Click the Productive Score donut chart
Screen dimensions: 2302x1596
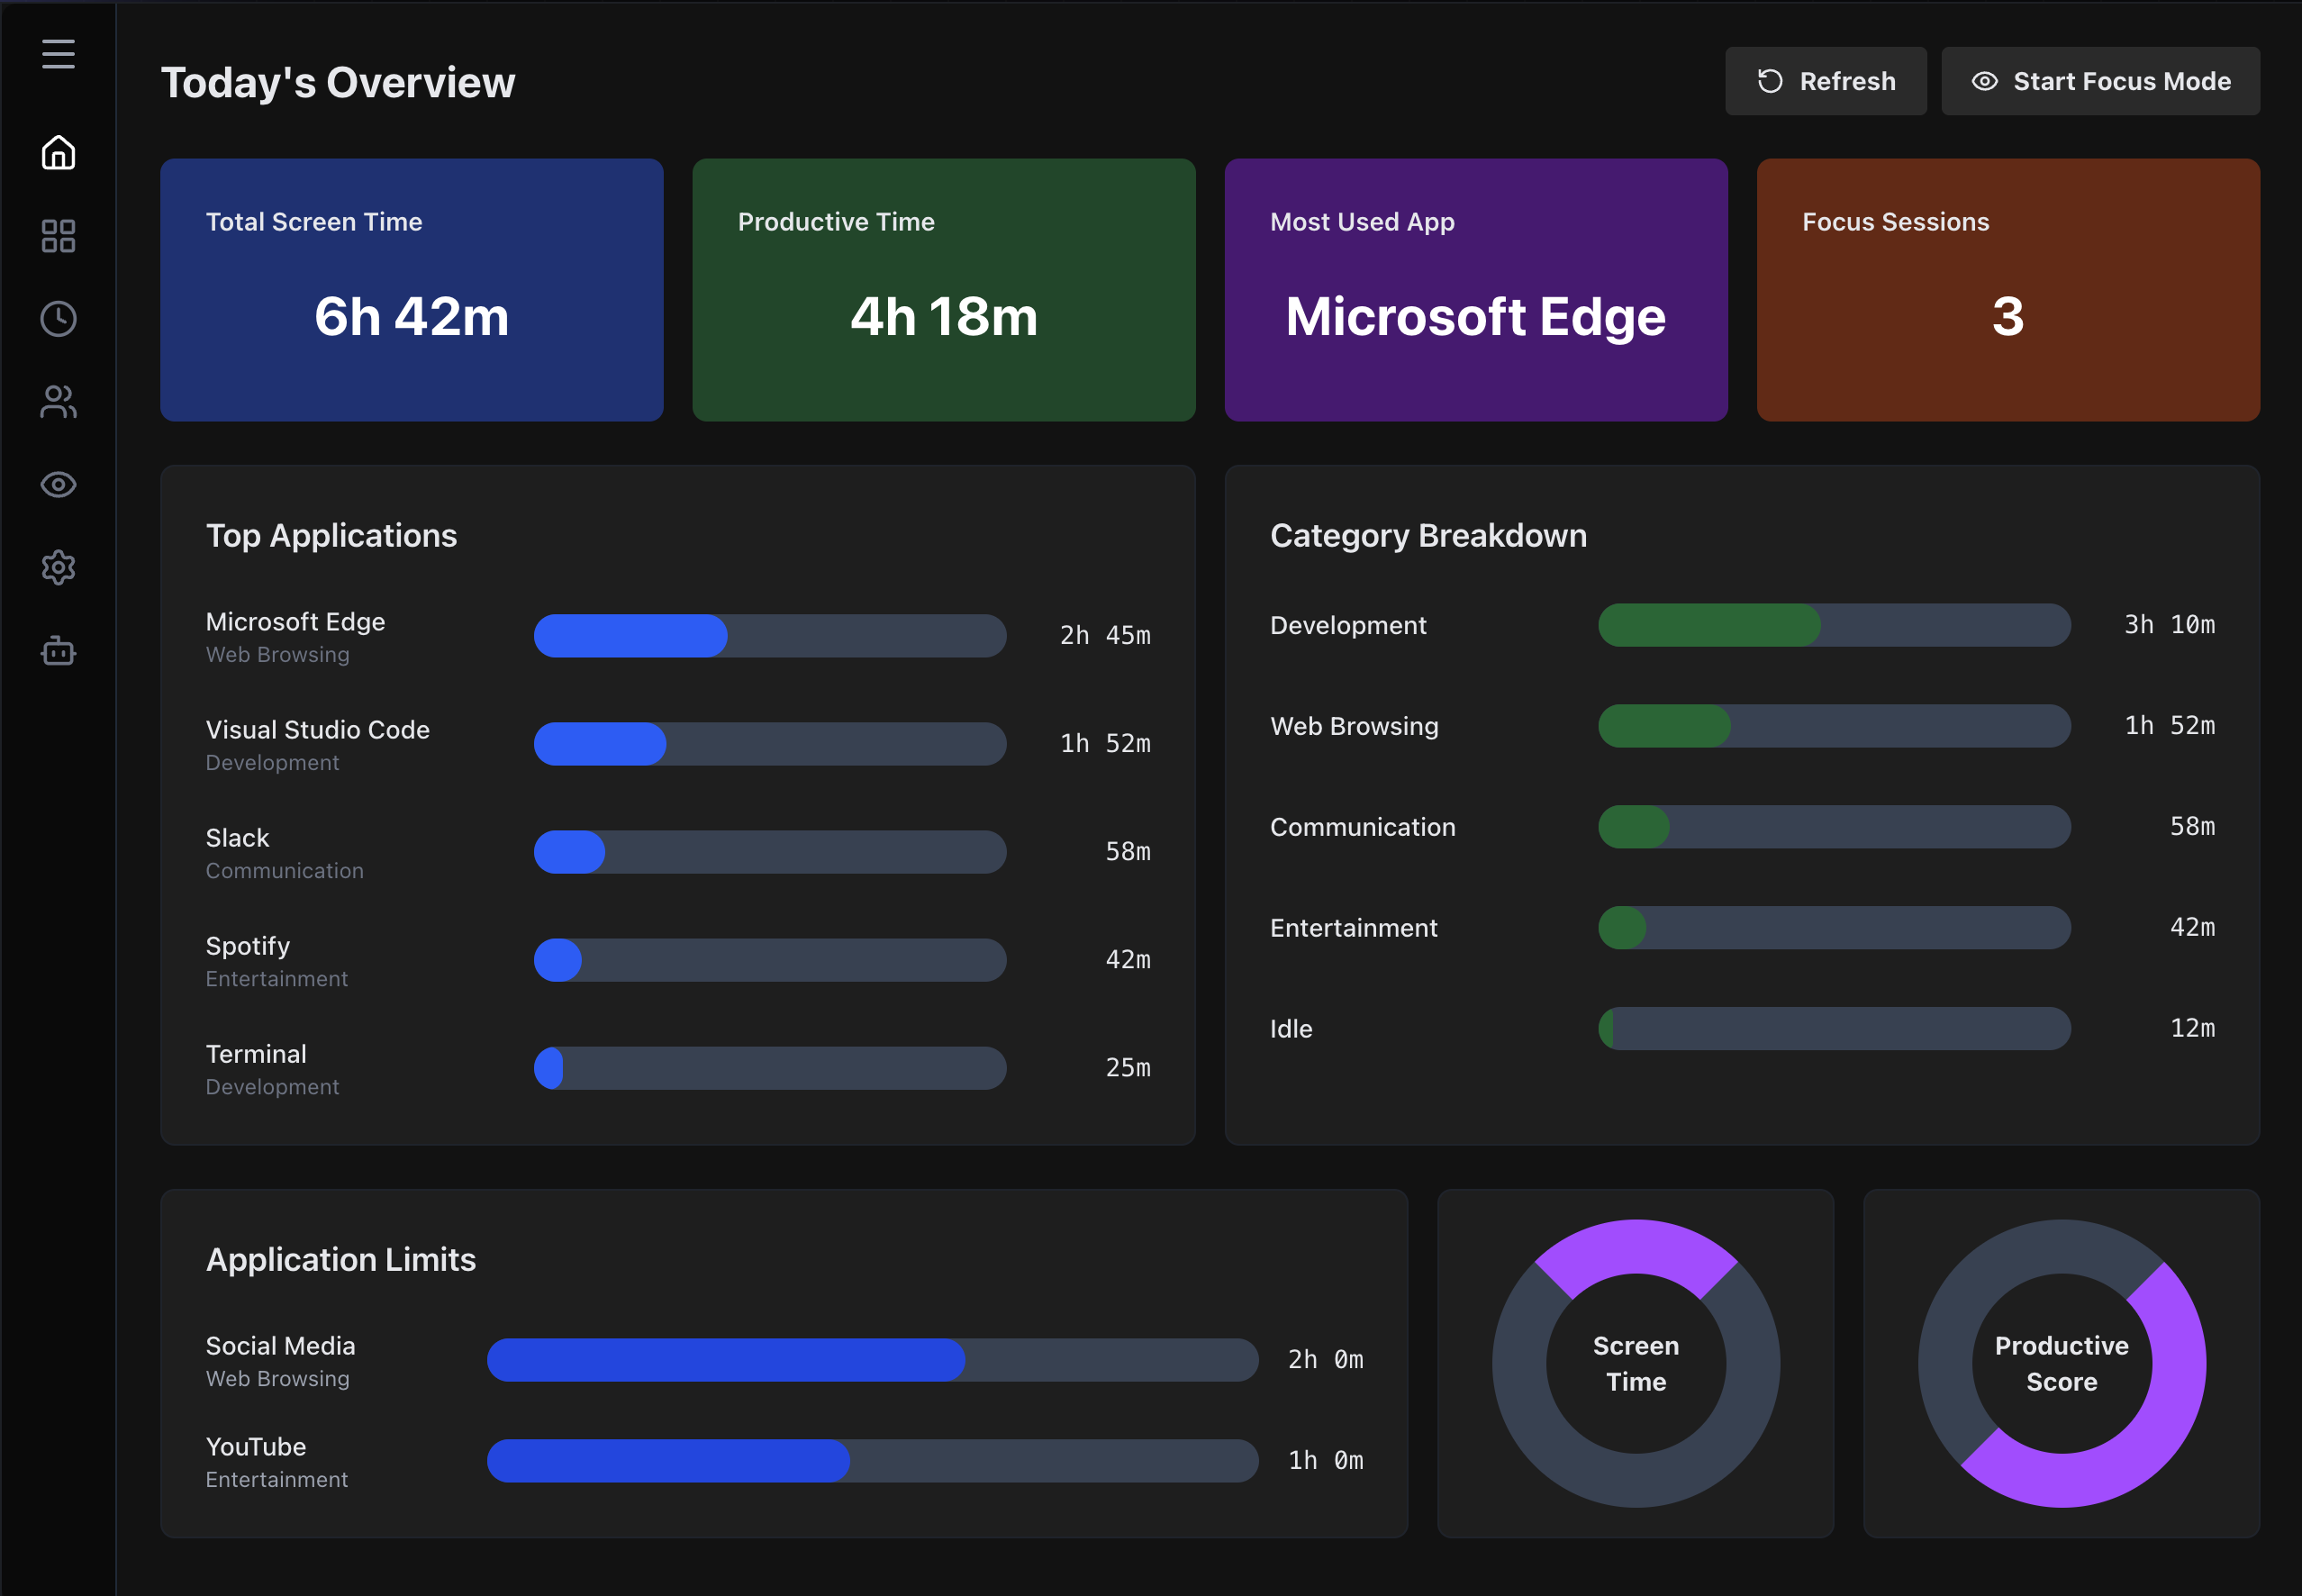click(2061, 1363)
